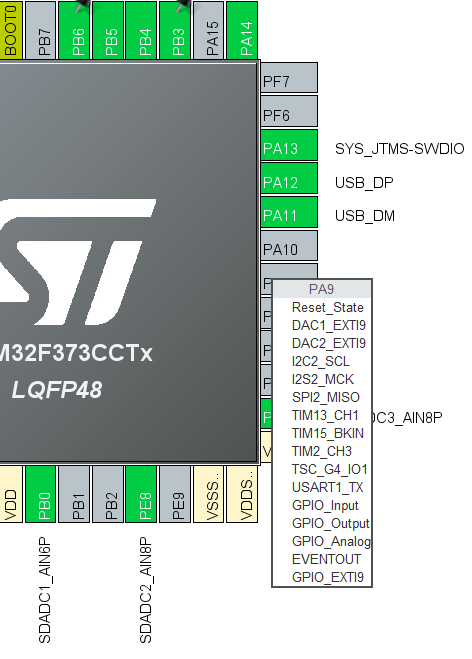
Task: Assign I2C2_SCL to PA9
Action: [x=322, y=362]
